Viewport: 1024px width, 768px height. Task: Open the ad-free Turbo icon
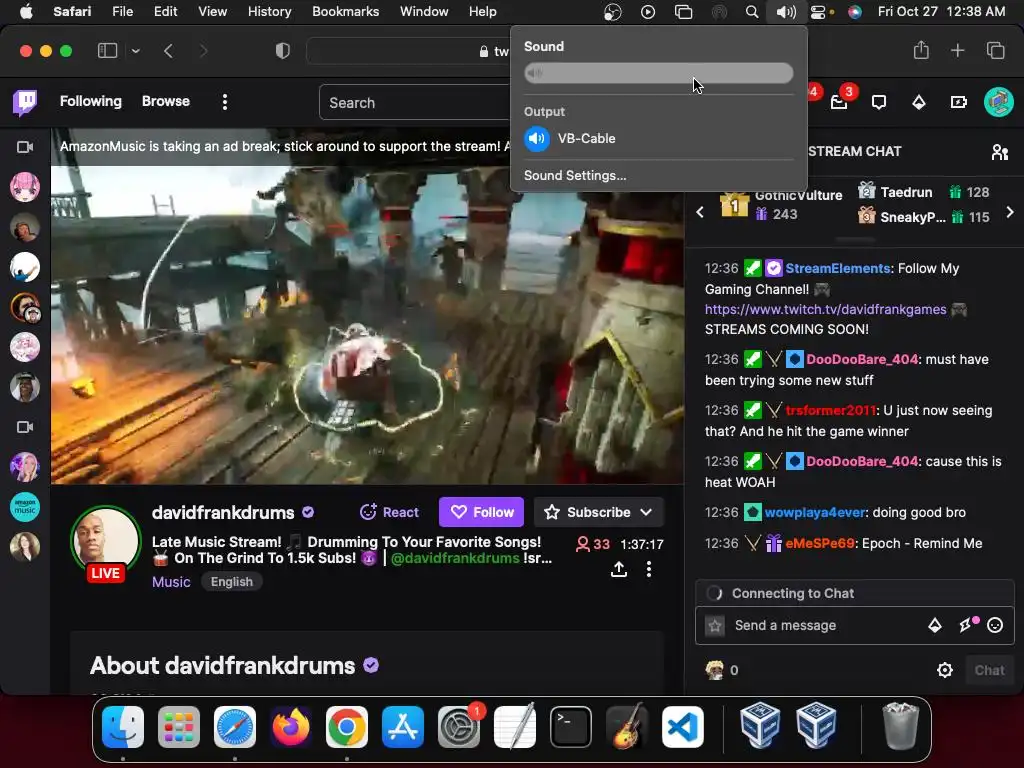959,102
